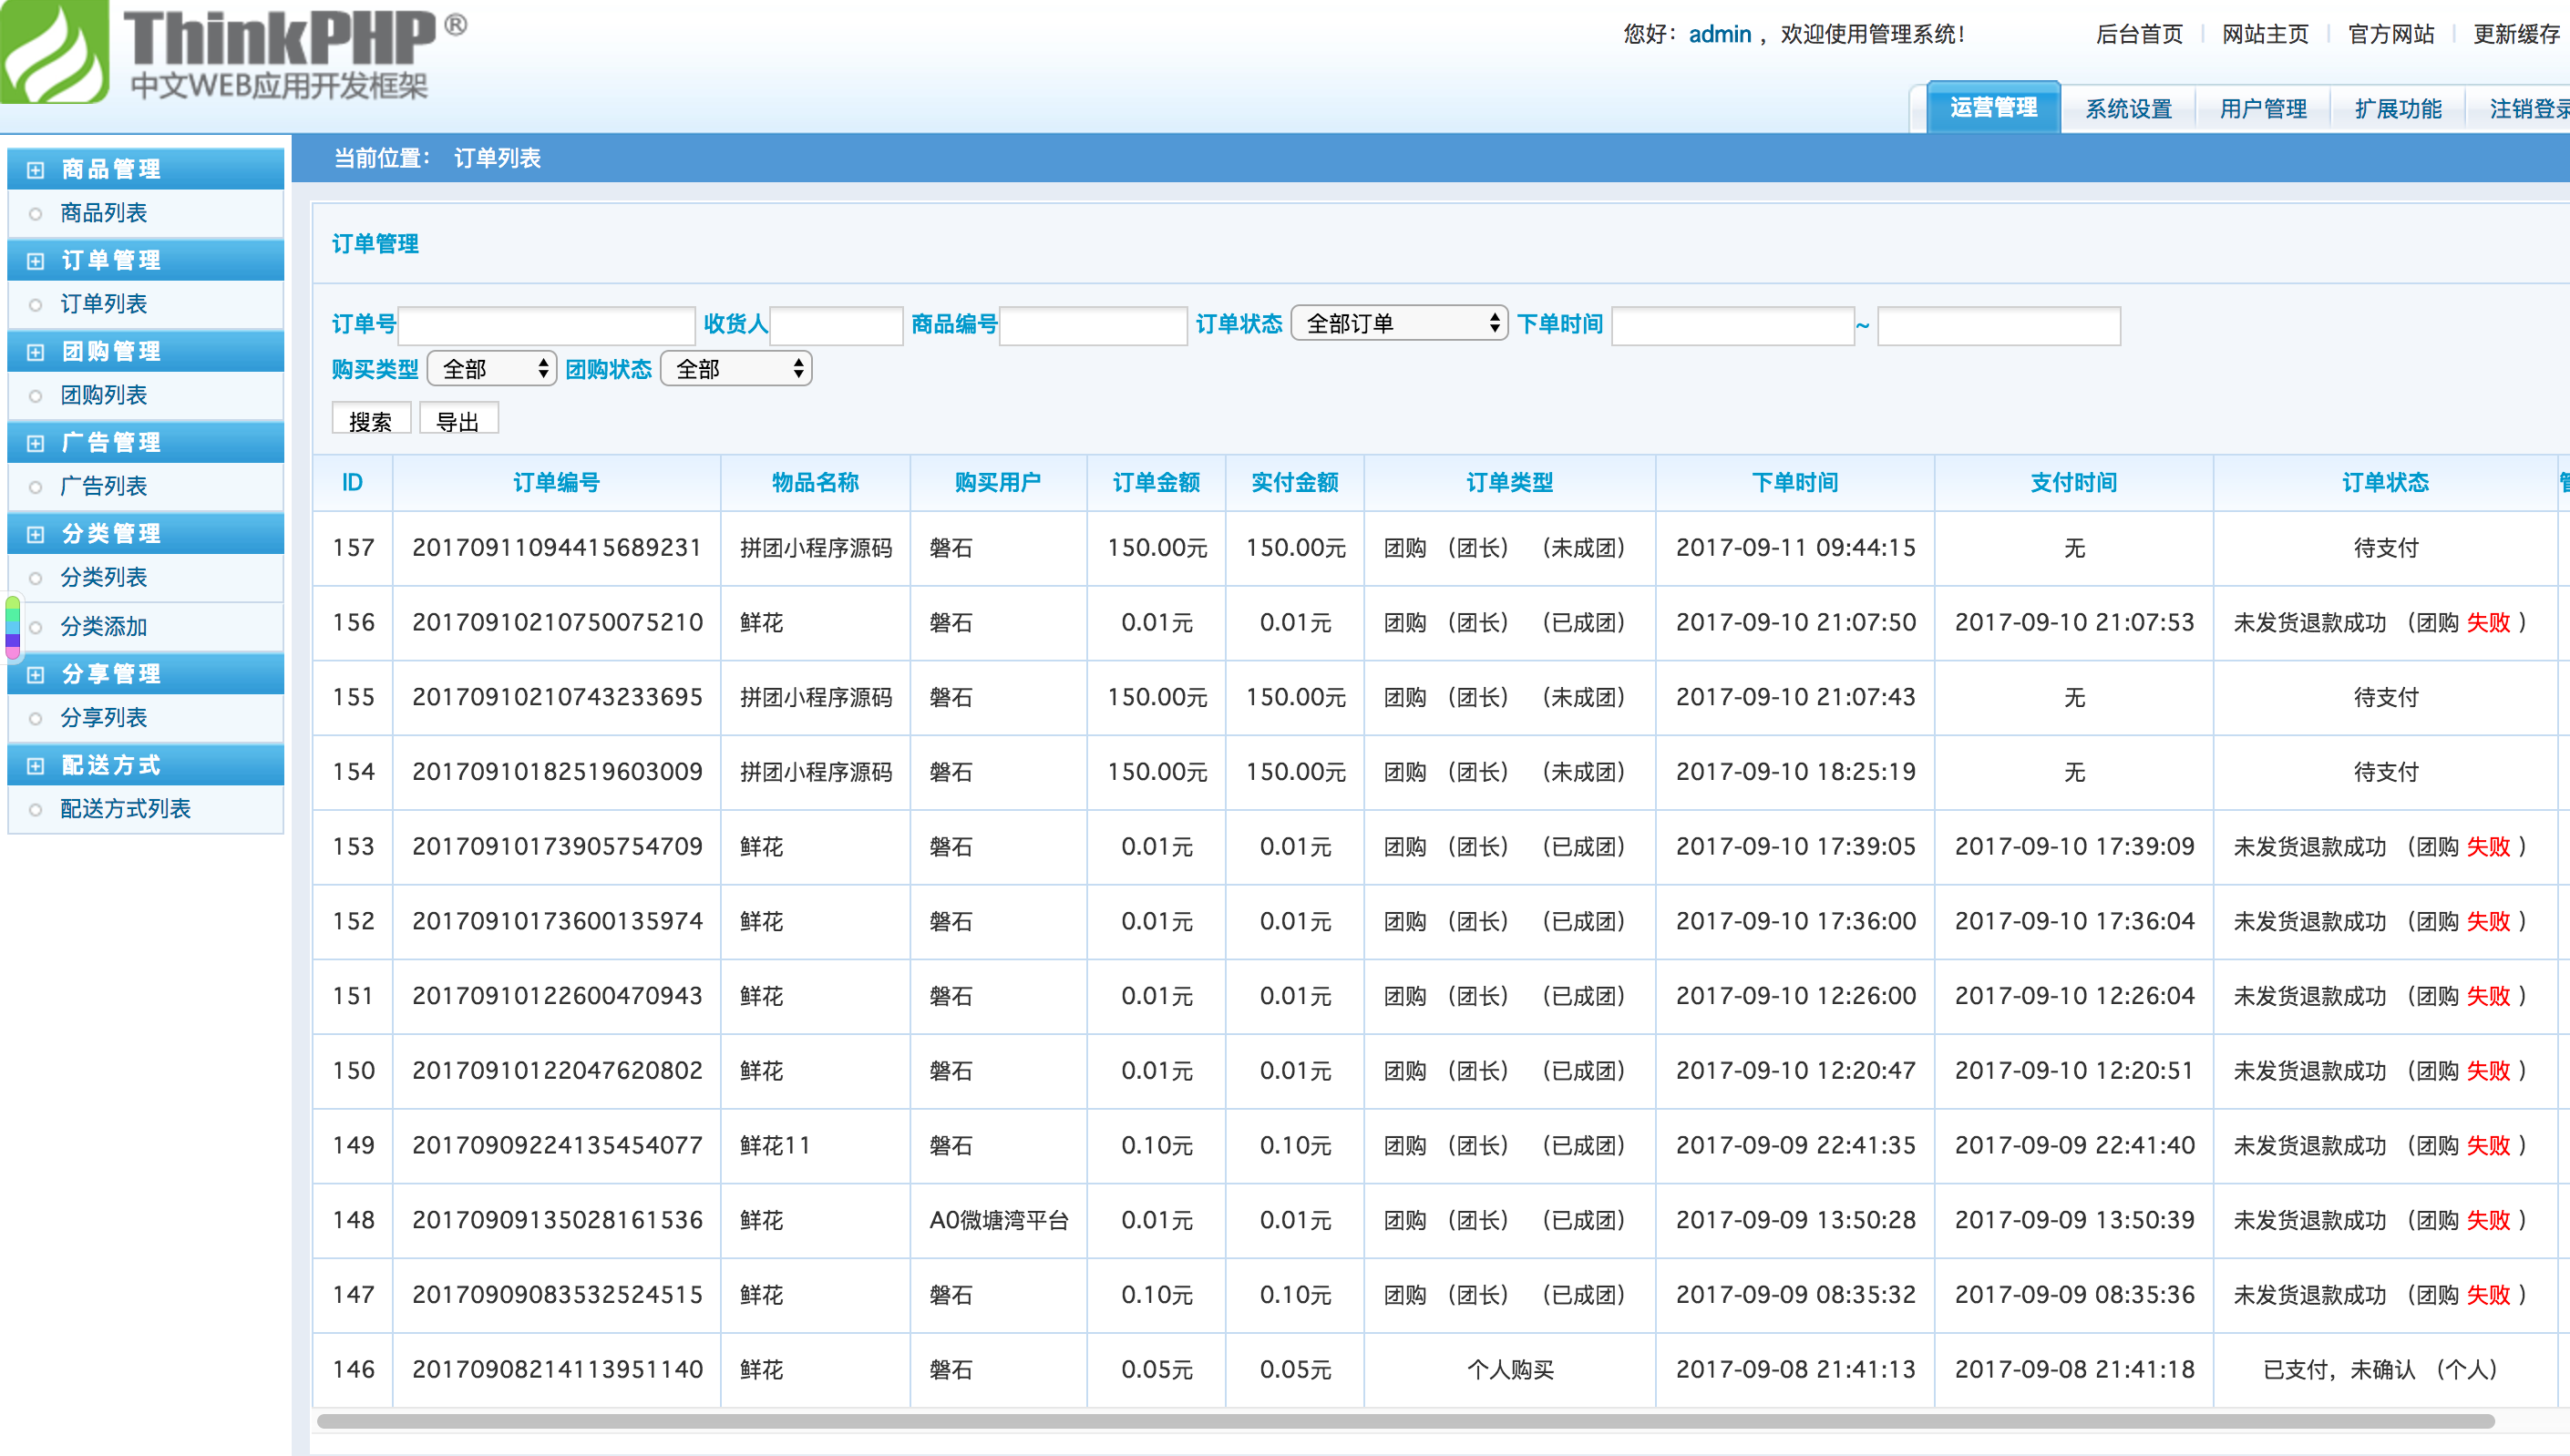2570x1456 pixels.
Task: Open the 团购状态 dropdown
Action: point(736,369)
